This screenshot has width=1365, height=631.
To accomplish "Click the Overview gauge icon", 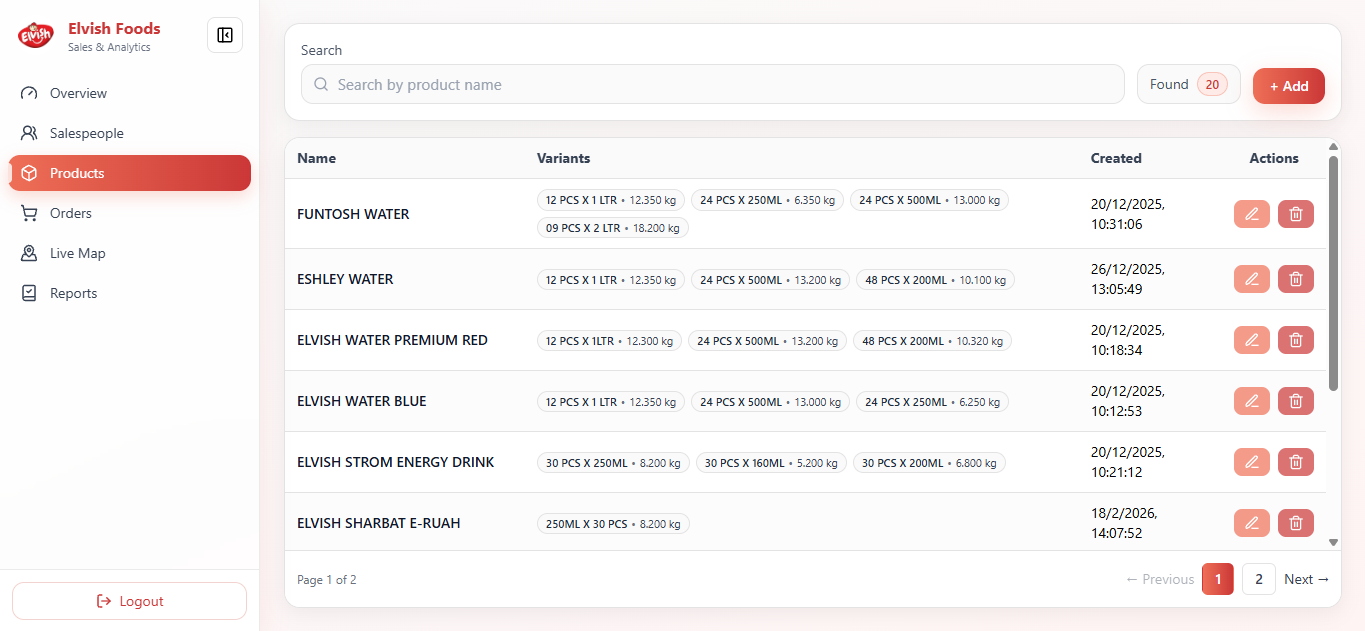I will coord(29,93).
